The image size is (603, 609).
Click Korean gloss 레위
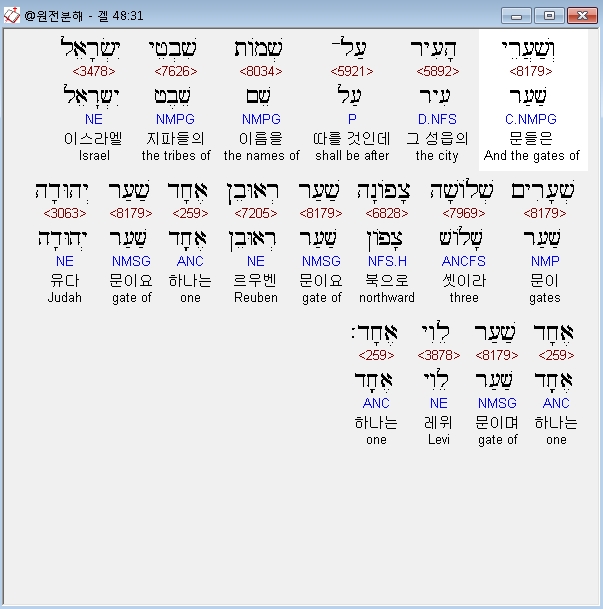pyautogui.click(x=439, y=423)
